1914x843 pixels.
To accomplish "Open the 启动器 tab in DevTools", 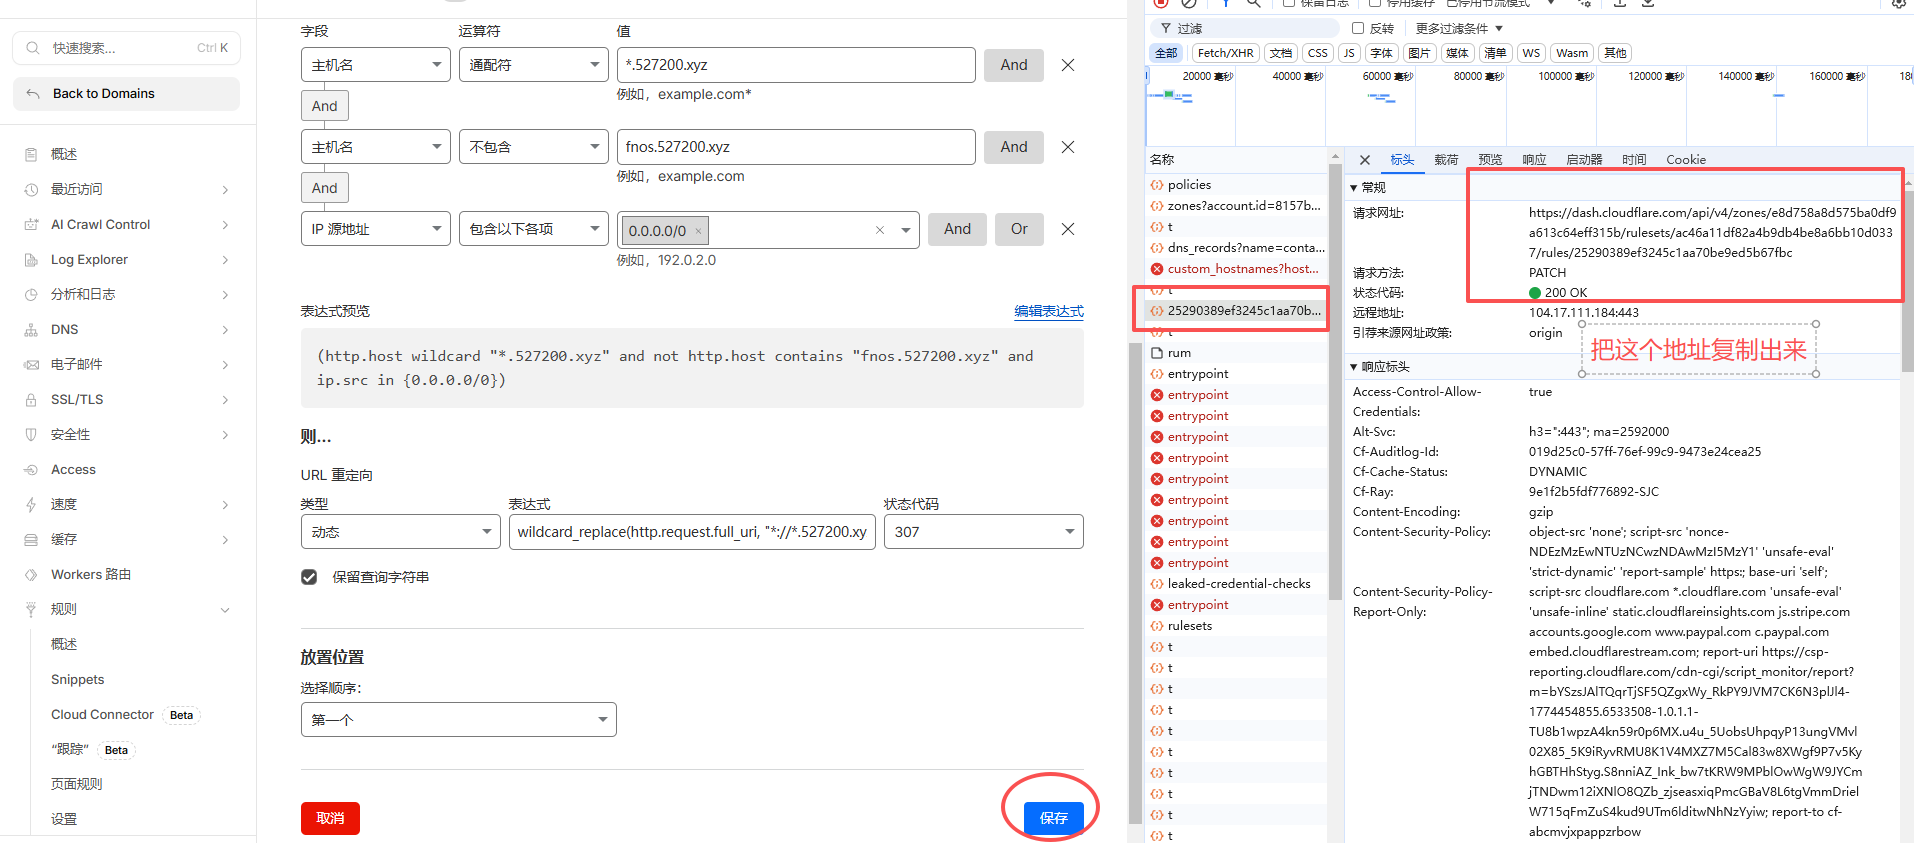I will (x=1584, y=160).
